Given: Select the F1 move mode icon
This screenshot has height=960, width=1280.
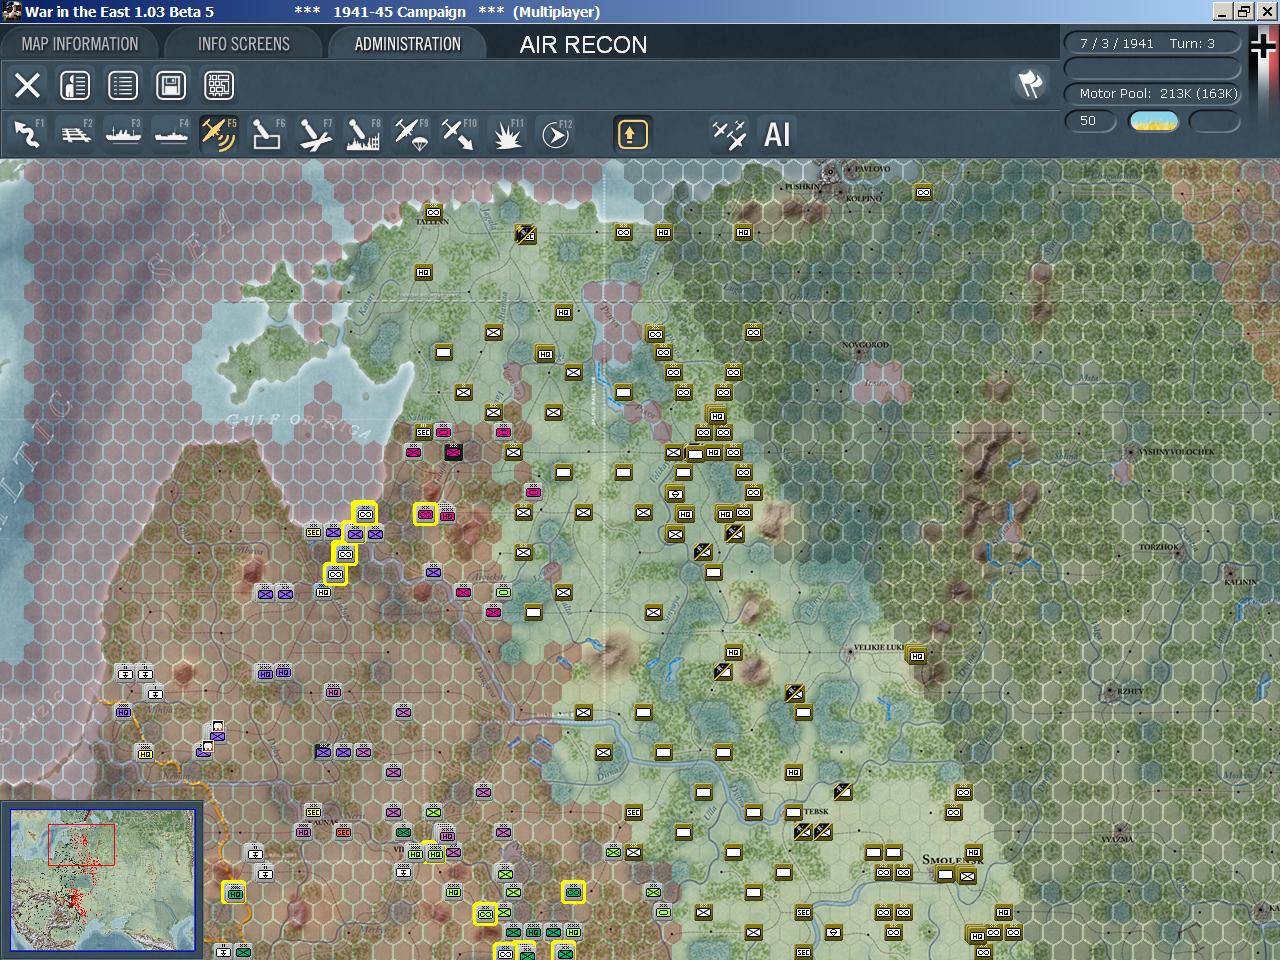Looking at the screenshot, I should 27,134.
